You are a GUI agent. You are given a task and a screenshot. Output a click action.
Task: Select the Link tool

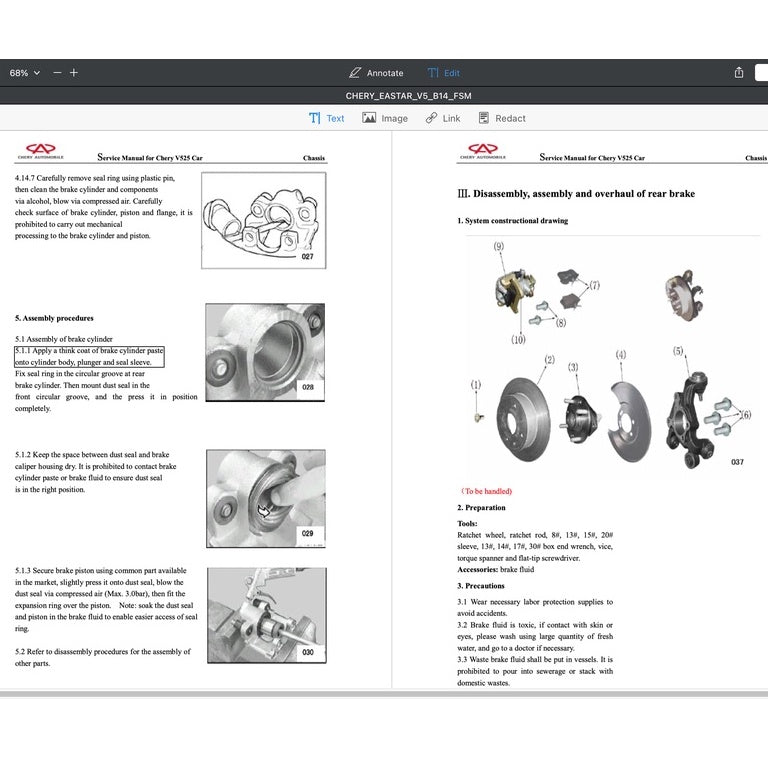pos(443,118)
